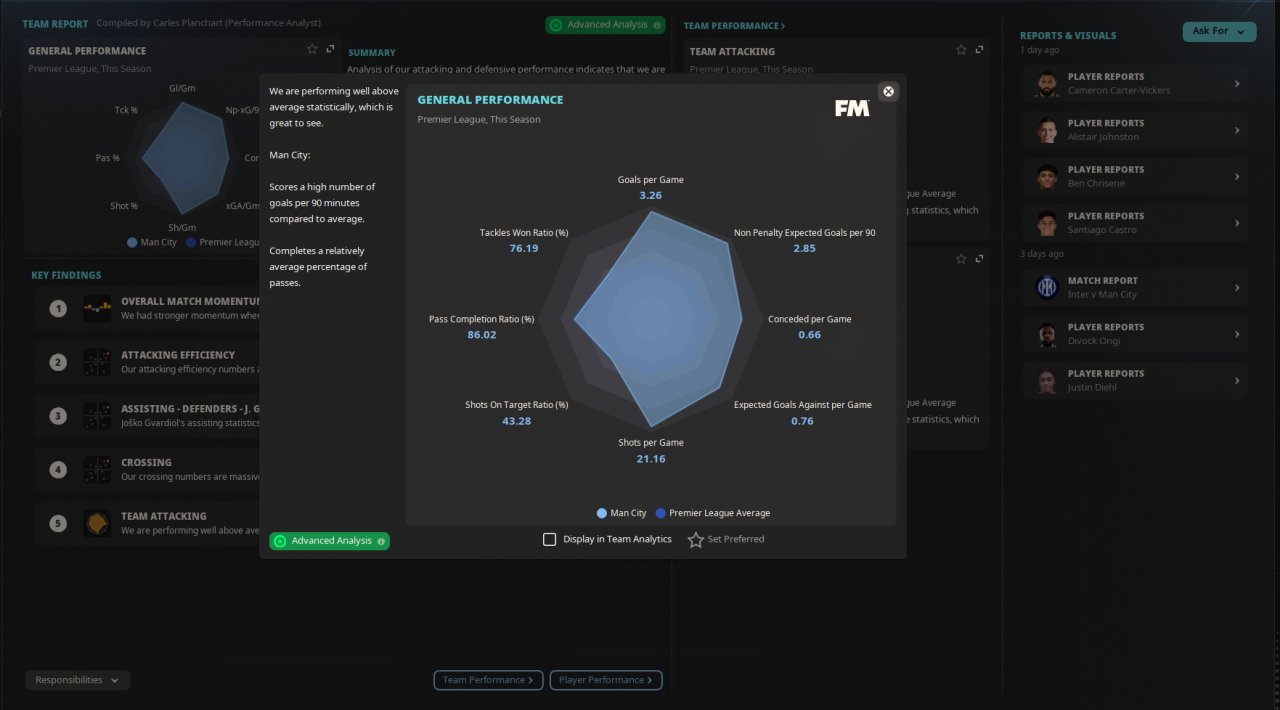Screen dimensions: 1280x710
Task: Click Santiago Castro portrait icon
Action: coord(1047,223)
